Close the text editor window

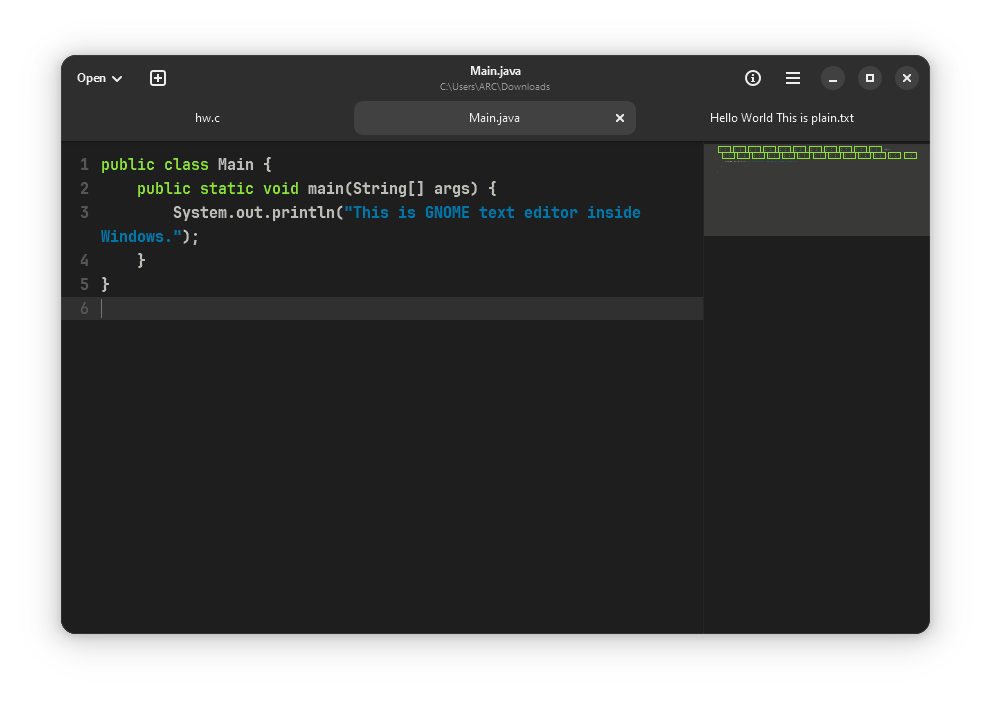pos(907,78)
